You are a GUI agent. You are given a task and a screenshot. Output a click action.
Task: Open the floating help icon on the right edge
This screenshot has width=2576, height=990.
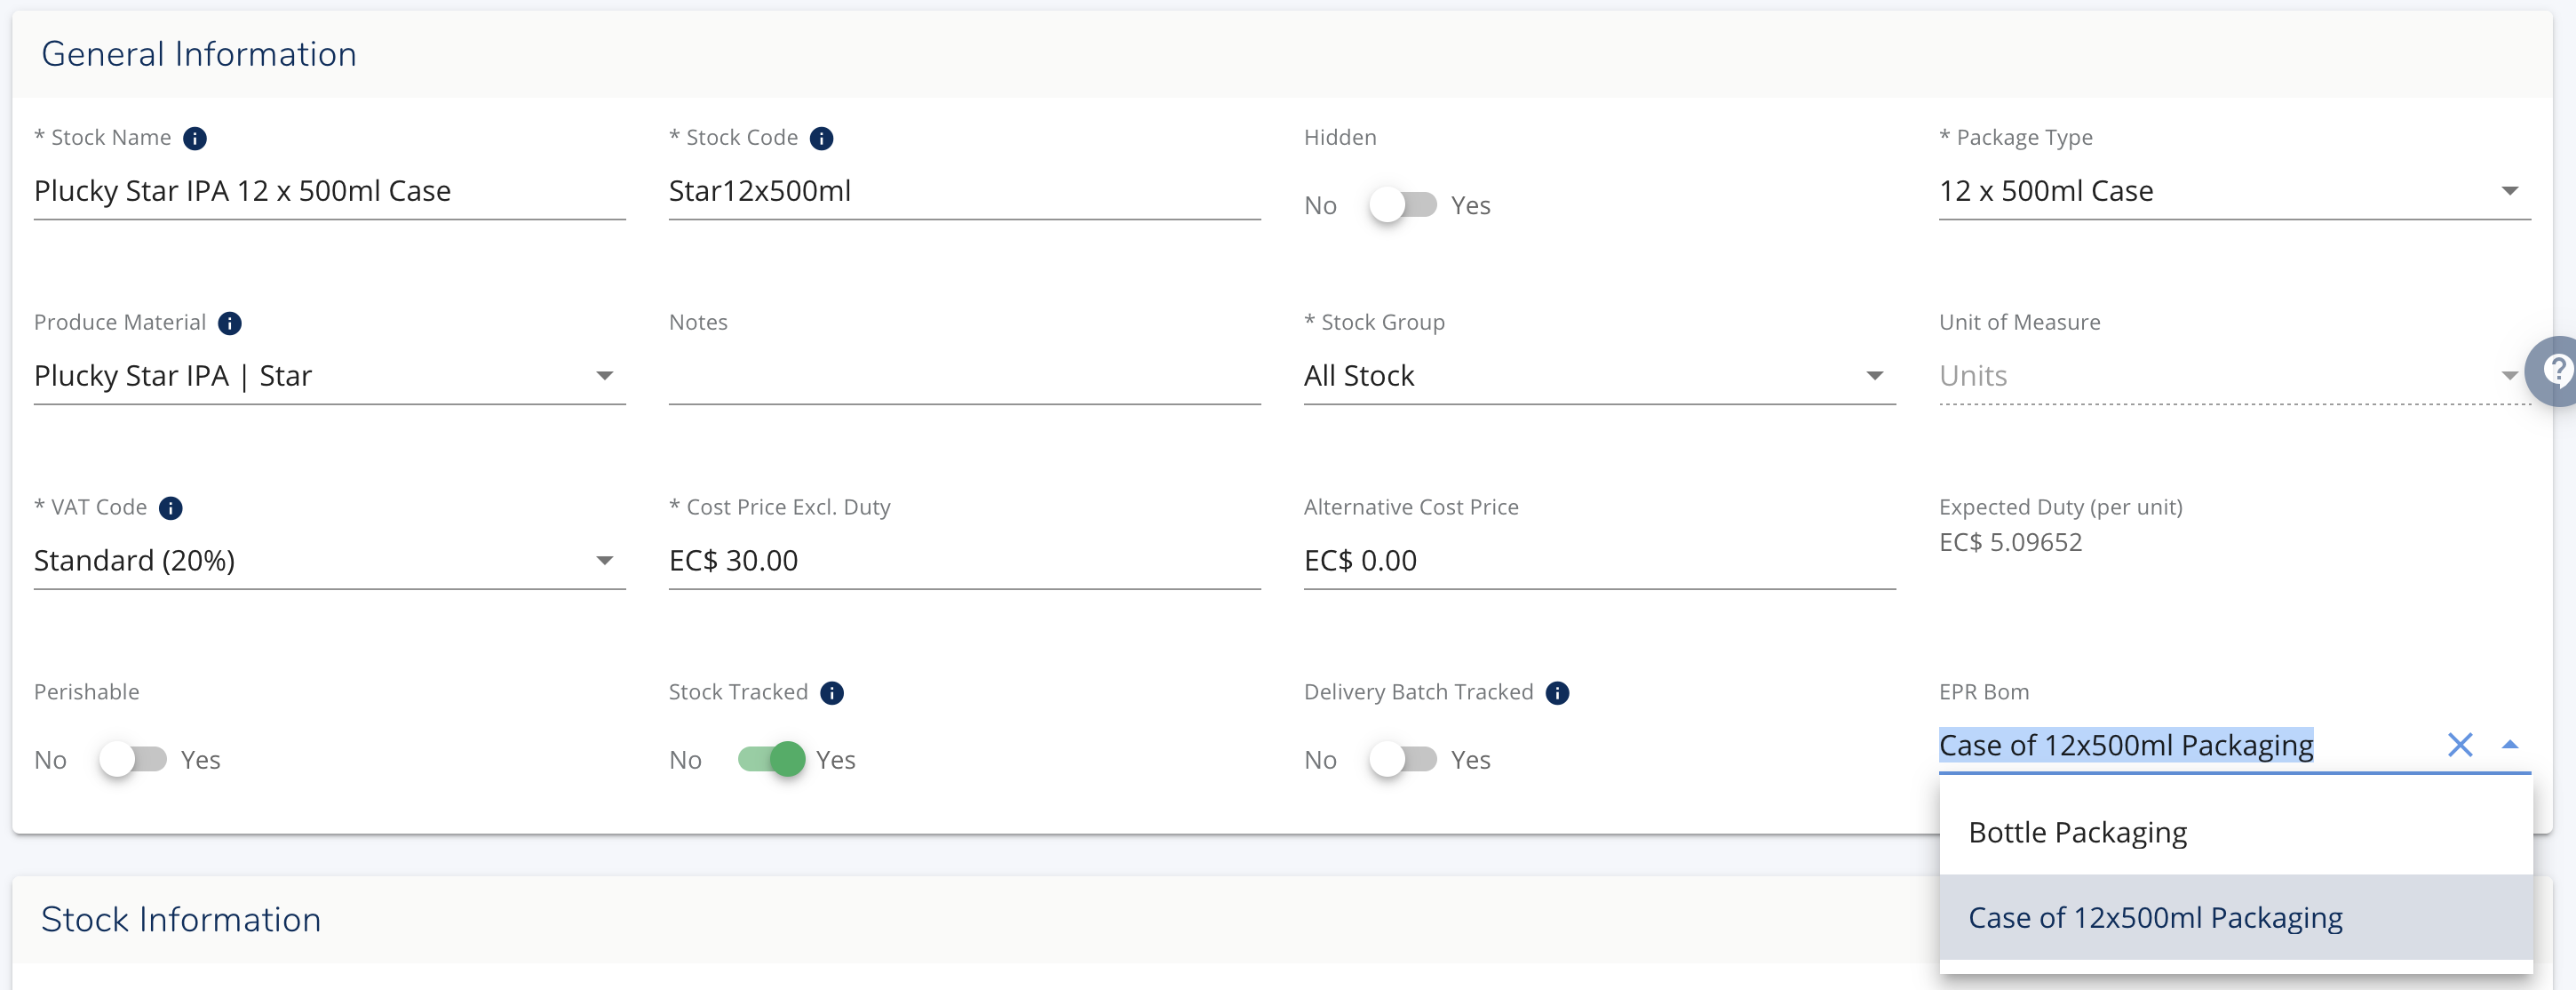(2556, 369)
